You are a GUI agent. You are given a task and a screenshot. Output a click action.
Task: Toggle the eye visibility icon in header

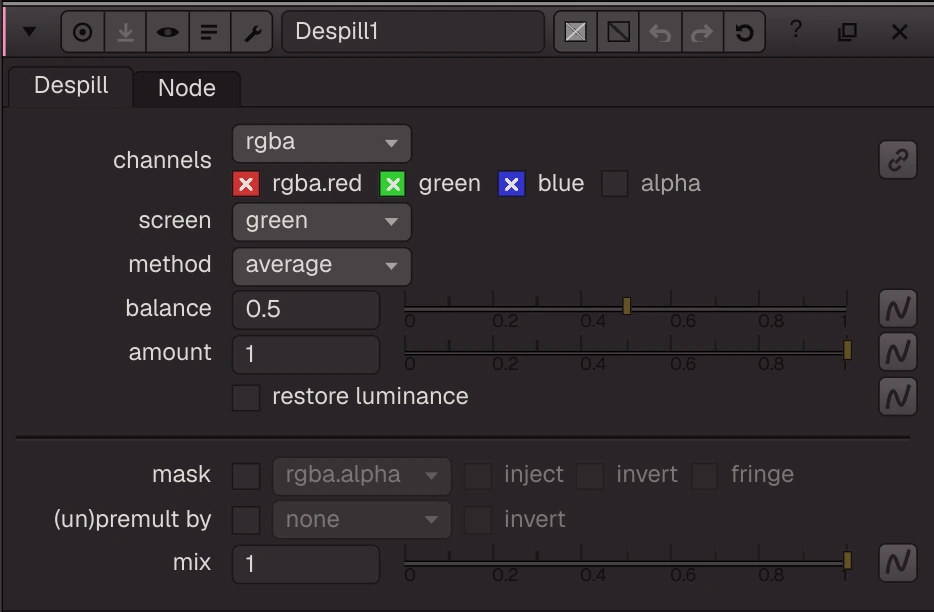(x=167, y=32)
